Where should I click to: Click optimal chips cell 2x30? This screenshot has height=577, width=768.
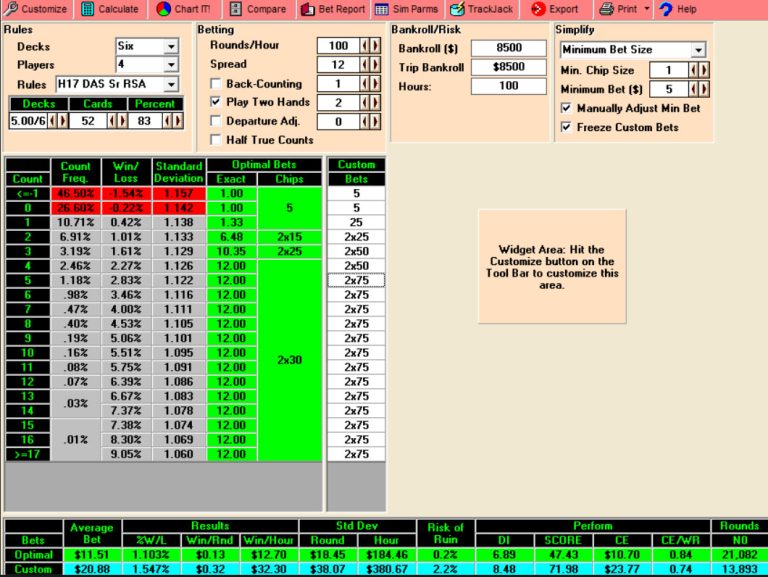click(x=289, y=360)
